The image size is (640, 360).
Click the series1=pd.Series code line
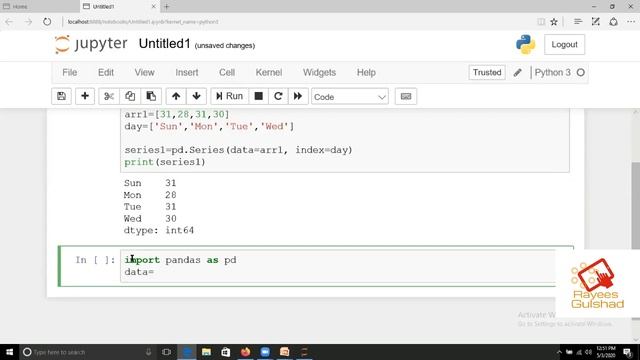coord(238,150)
